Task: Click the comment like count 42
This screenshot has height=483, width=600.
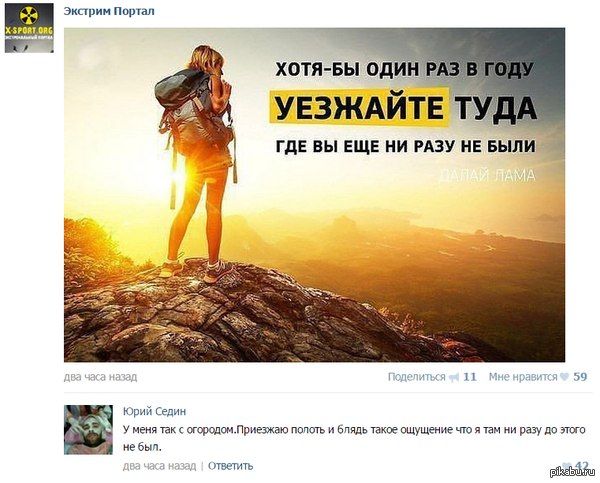Action: pyautogui.click(x=582, y=465)
